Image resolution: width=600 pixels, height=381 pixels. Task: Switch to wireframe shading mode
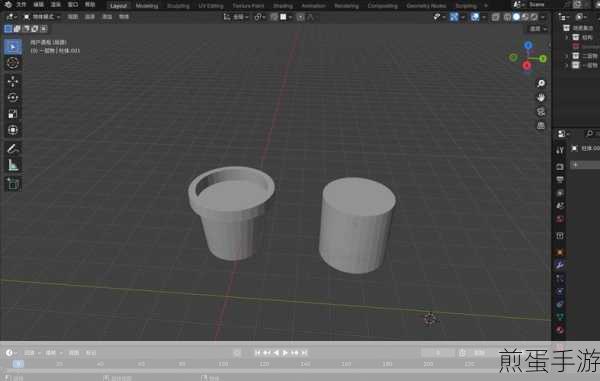click(x=508, y=17)
